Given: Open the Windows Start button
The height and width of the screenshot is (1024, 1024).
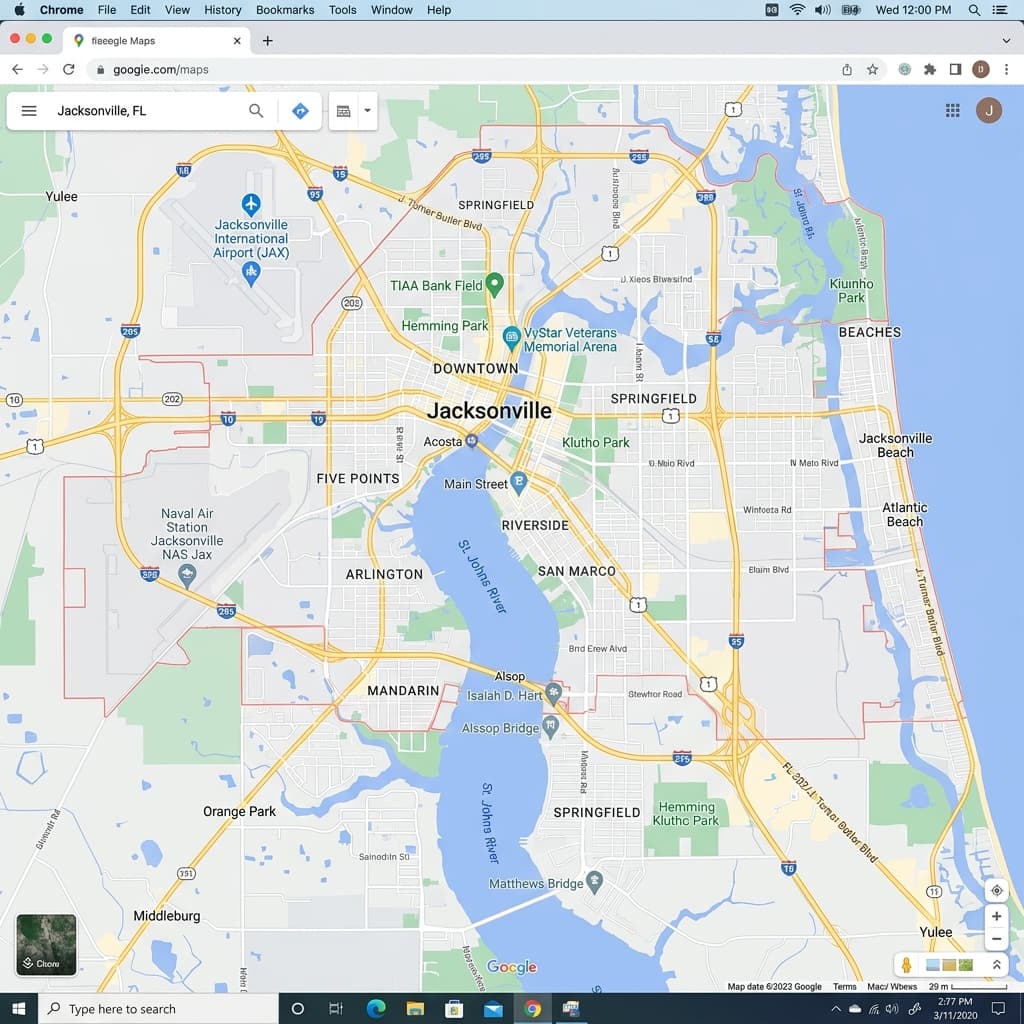Looking at the screenshot, I should point(18,1009).
